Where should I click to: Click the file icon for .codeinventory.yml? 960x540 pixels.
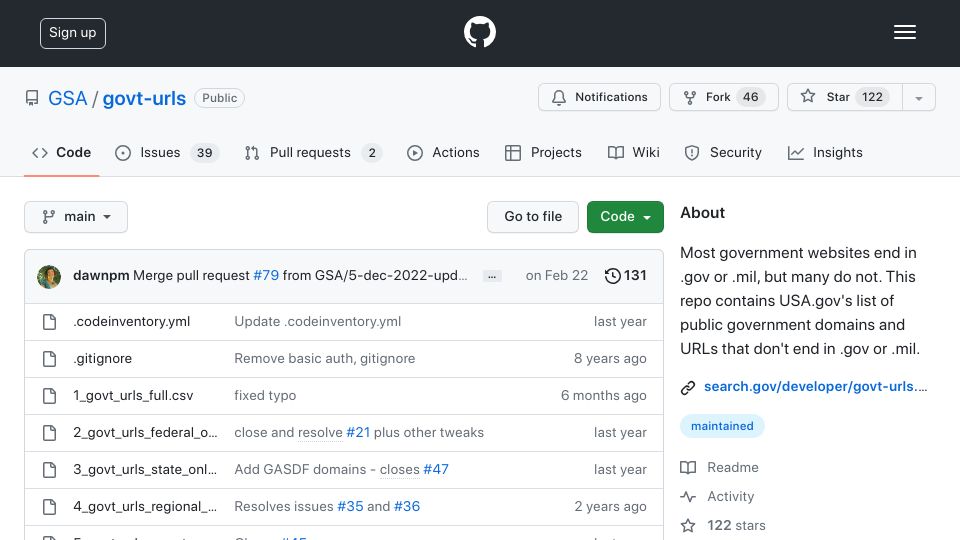[x=50, y=321]
